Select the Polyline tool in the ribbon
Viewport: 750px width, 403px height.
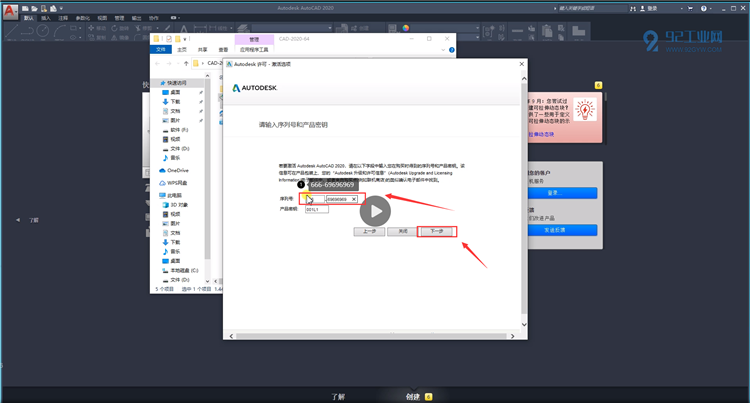[27, 31]
